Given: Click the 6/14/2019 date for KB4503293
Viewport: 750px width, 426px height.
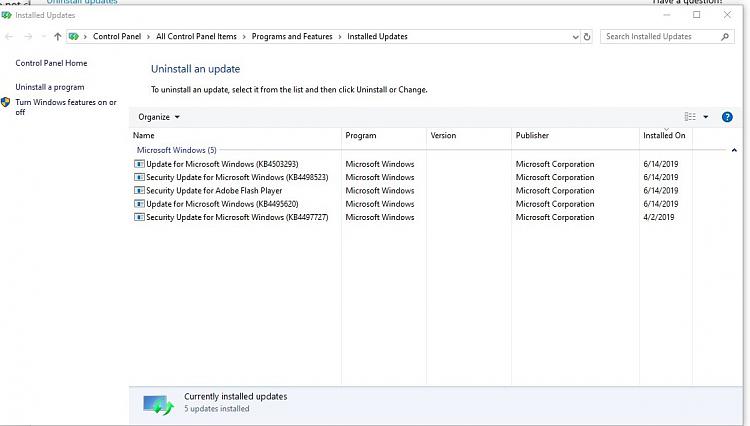Looking at the screenshot, I should 661,164.
